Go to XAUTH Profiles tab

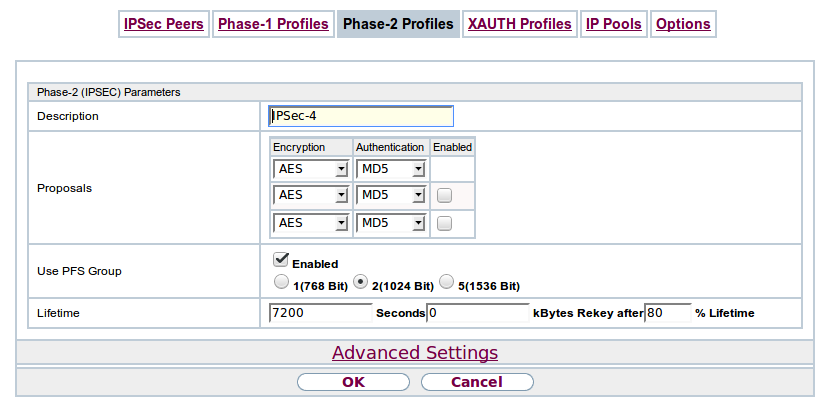(520, 24)
